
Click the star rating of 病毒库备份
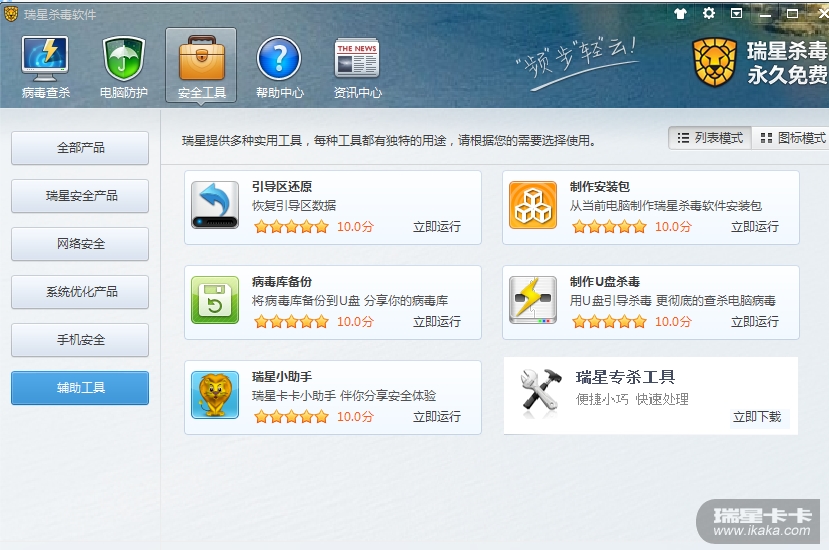[291, 322]
